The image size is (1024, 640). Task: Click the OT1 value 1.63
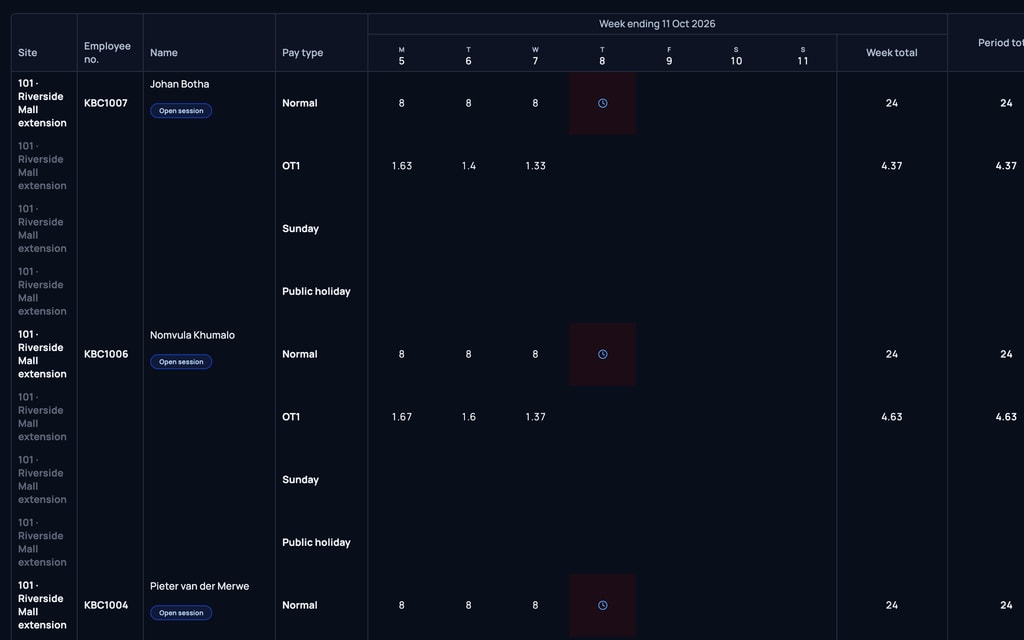coord(402,166)
